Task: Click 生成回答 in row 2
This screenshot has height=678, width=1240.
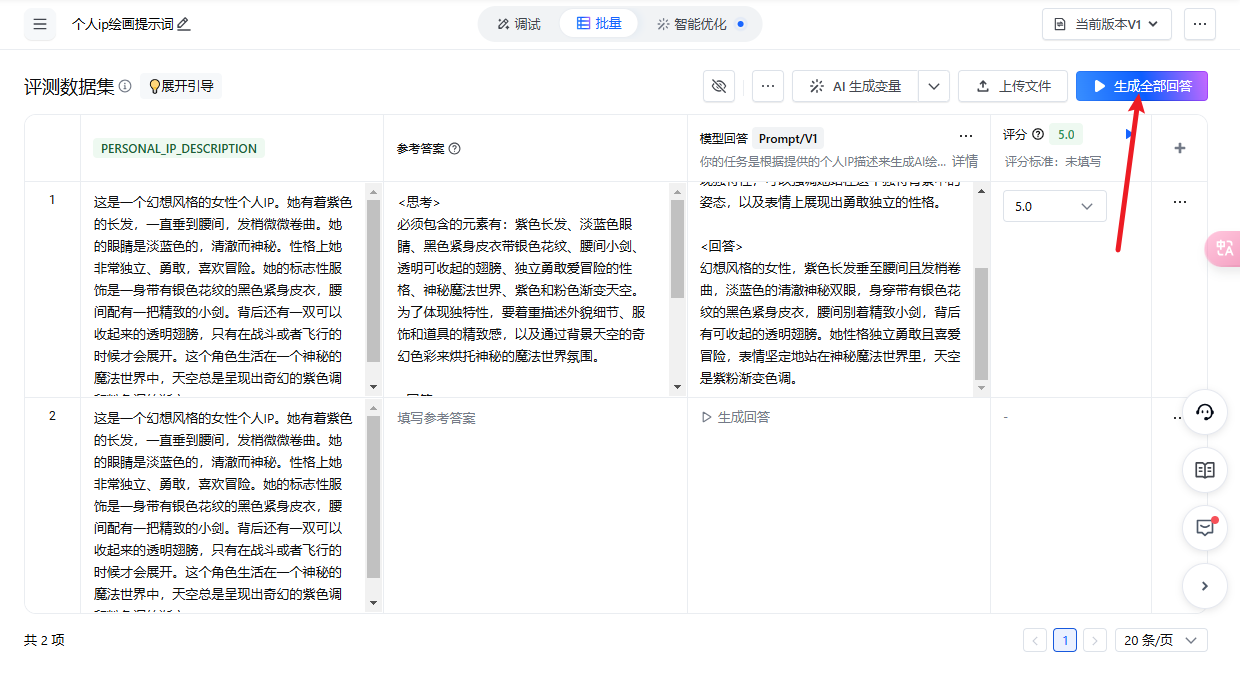Action: (x=736, y=417)
